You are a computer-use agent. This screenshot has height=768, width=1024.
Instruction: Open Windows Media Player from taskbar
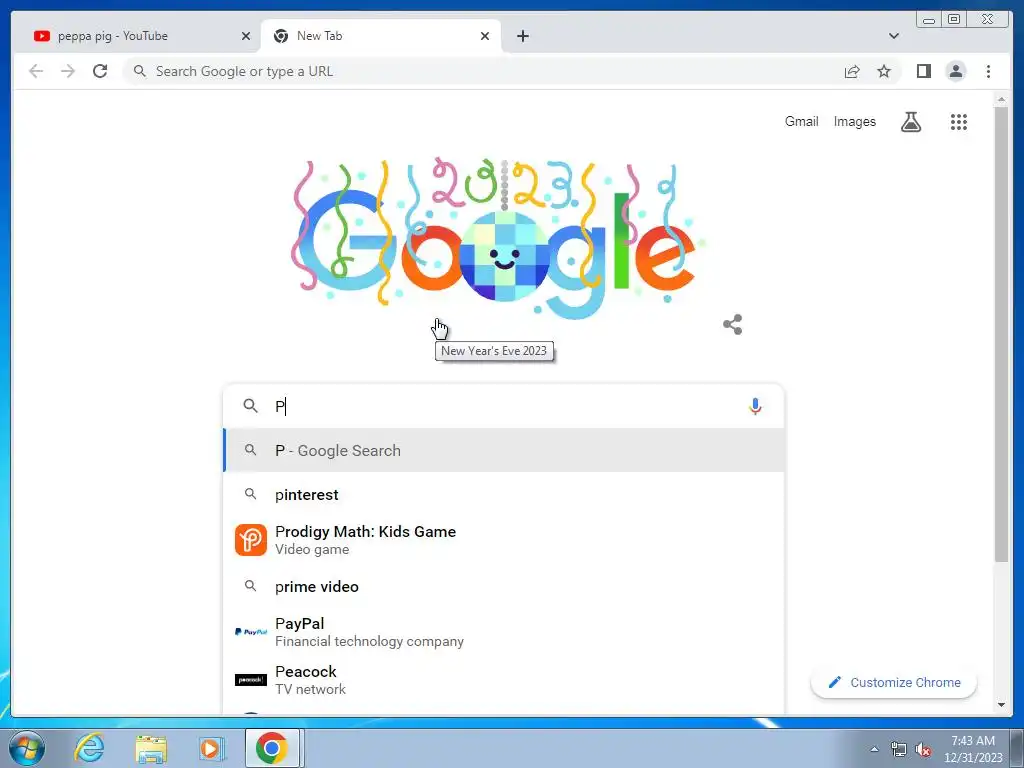211,748
